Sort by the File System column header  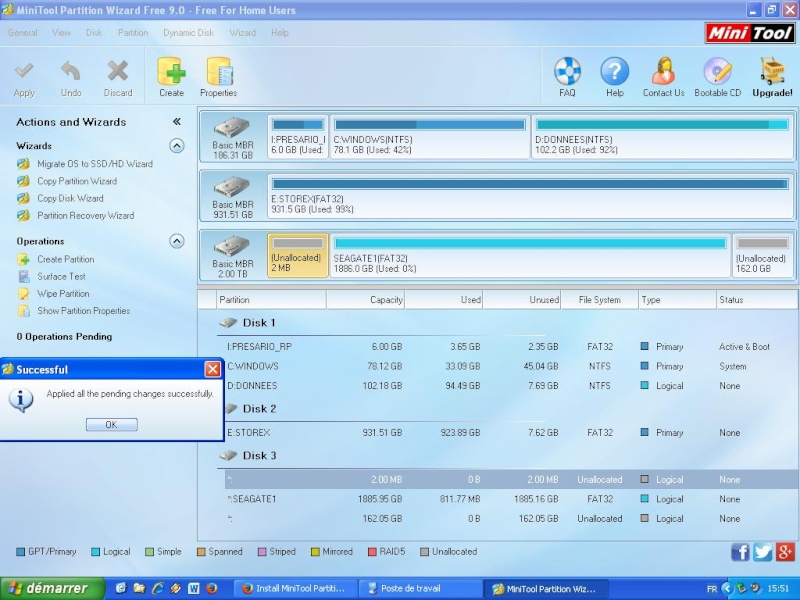coord(599,300)
